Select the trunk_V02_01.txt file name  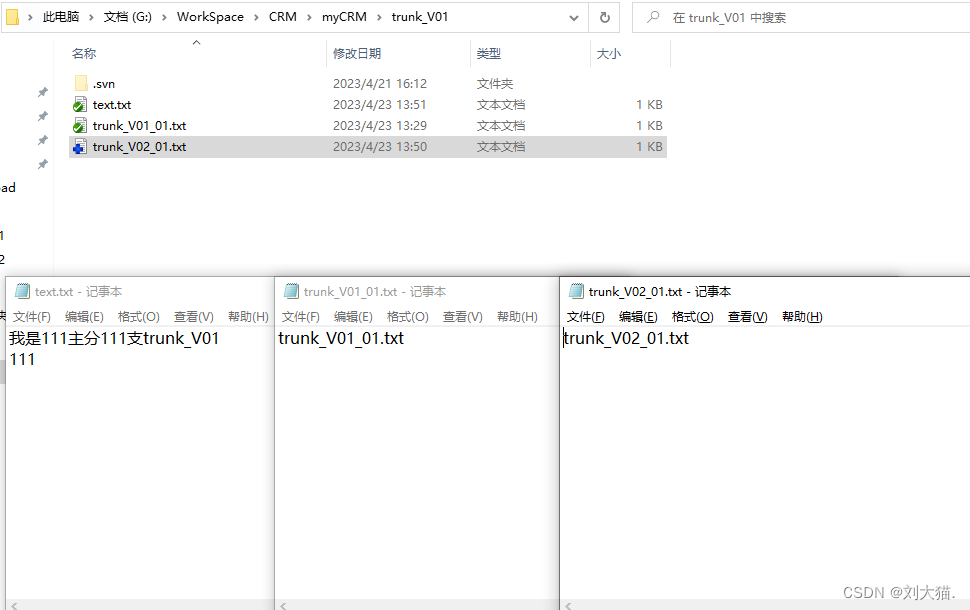click(x=139, y=147)
